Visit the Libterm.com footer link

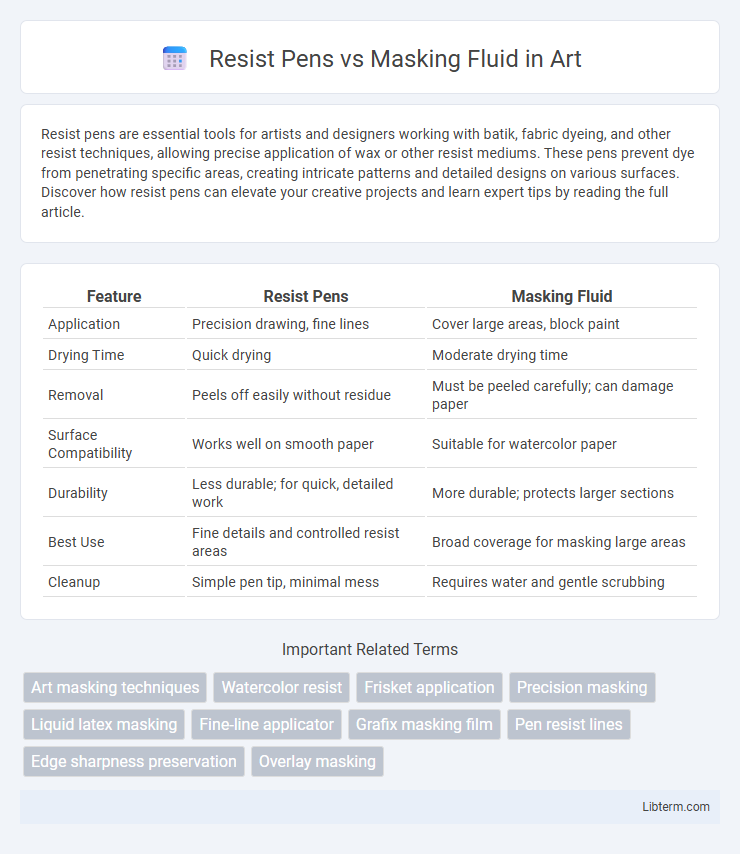pos(676,807)
